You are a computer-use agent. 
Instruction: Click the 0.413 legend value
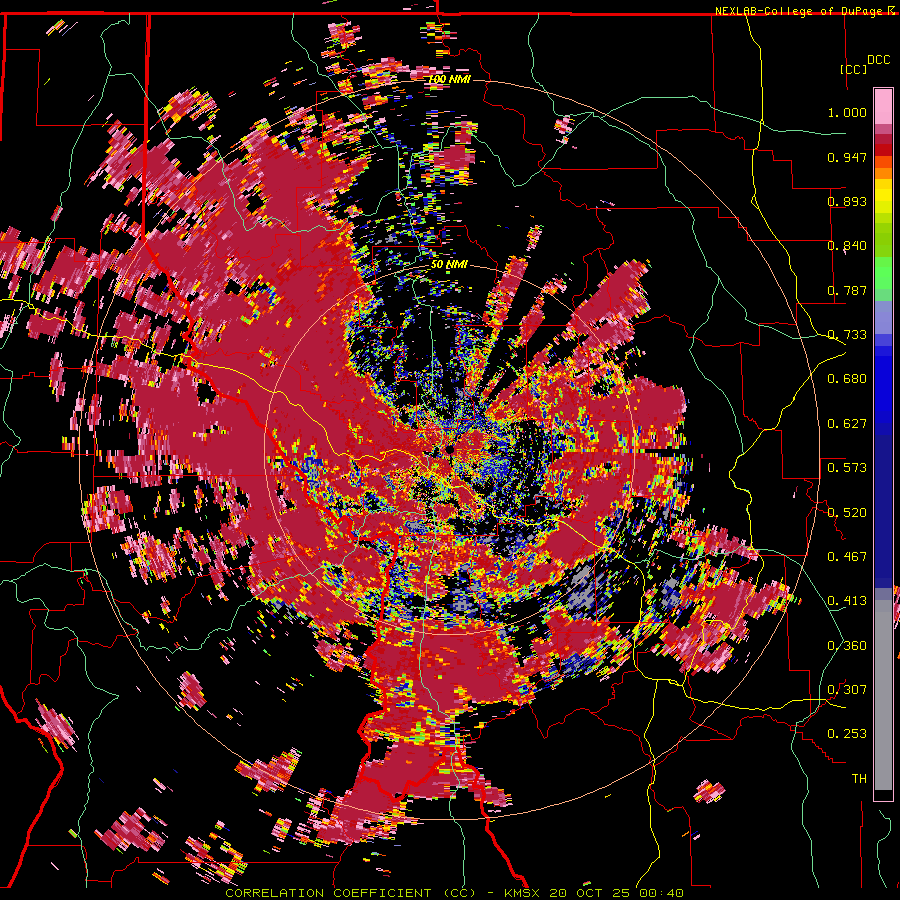pos(847,601)
